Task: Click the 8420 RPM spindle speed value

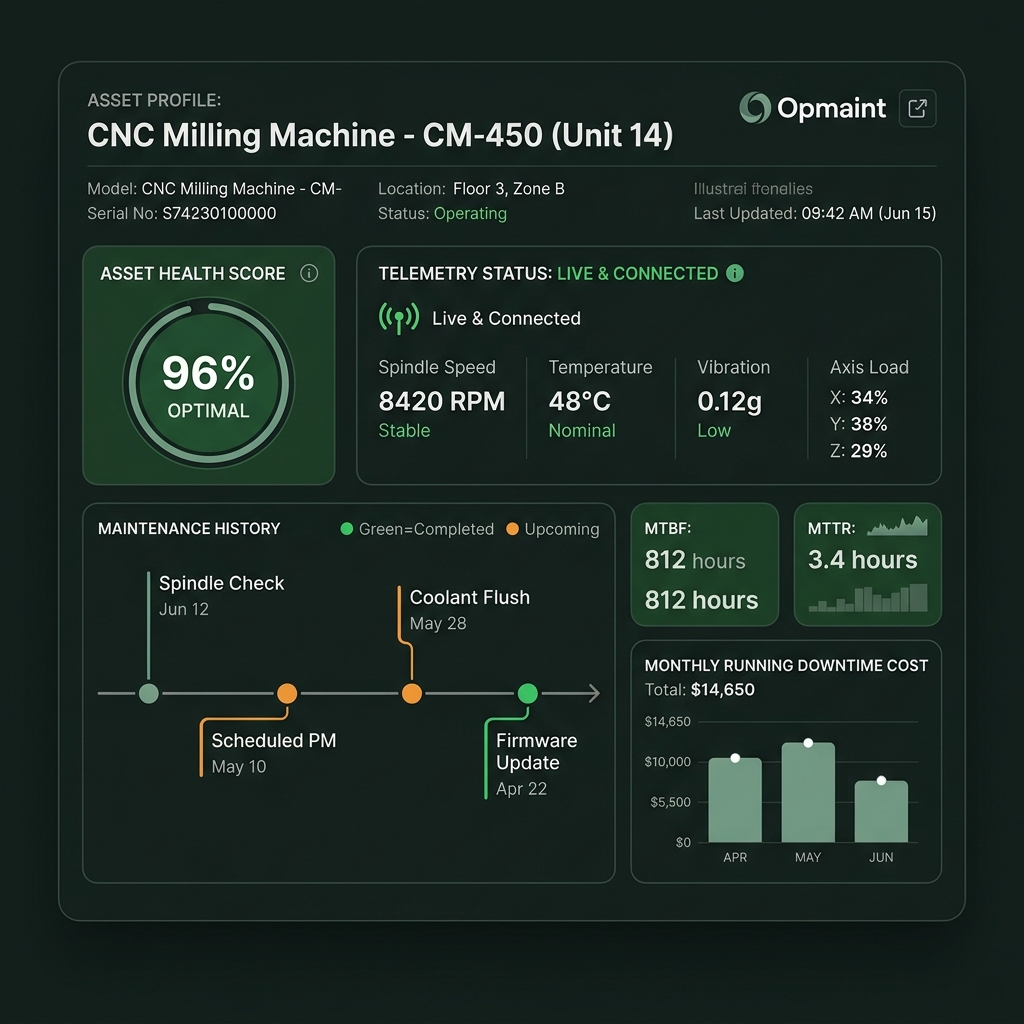Action: 441,401
